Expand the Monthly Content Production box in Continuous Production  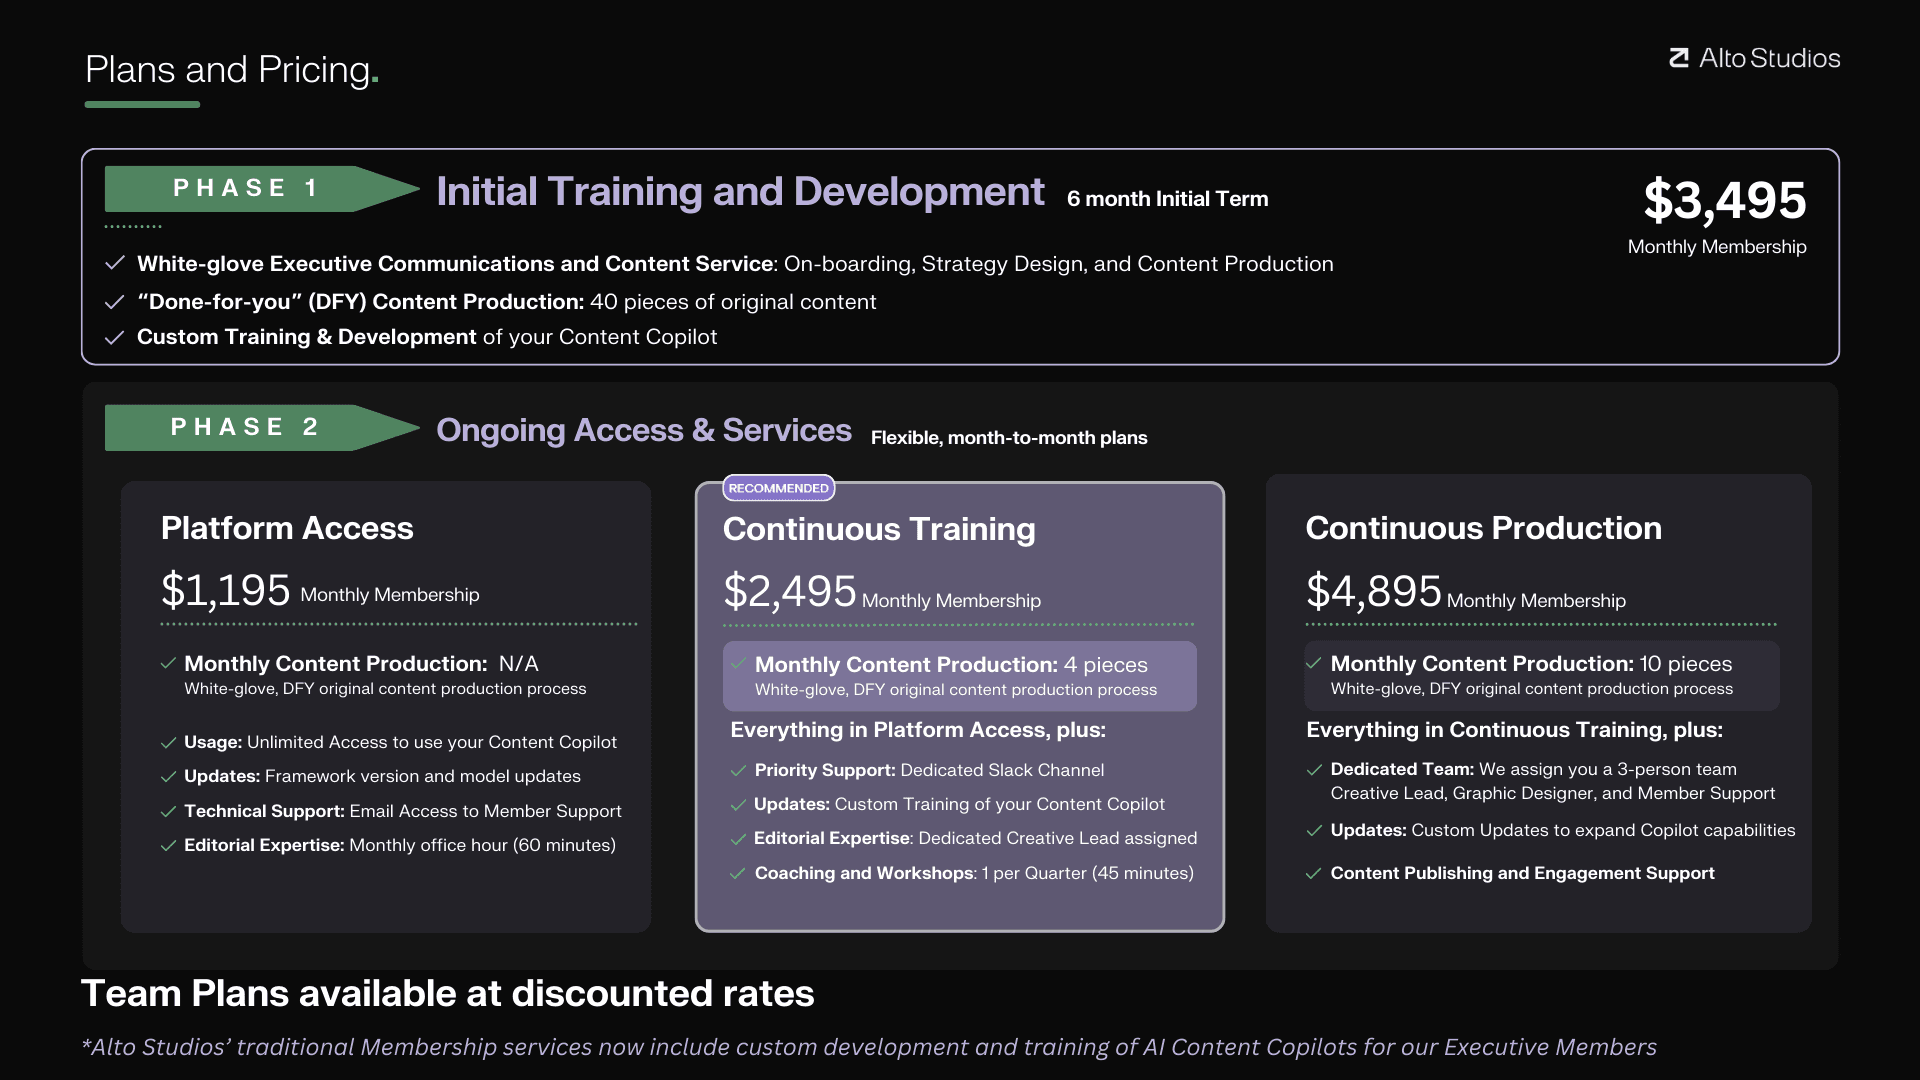1541,675
